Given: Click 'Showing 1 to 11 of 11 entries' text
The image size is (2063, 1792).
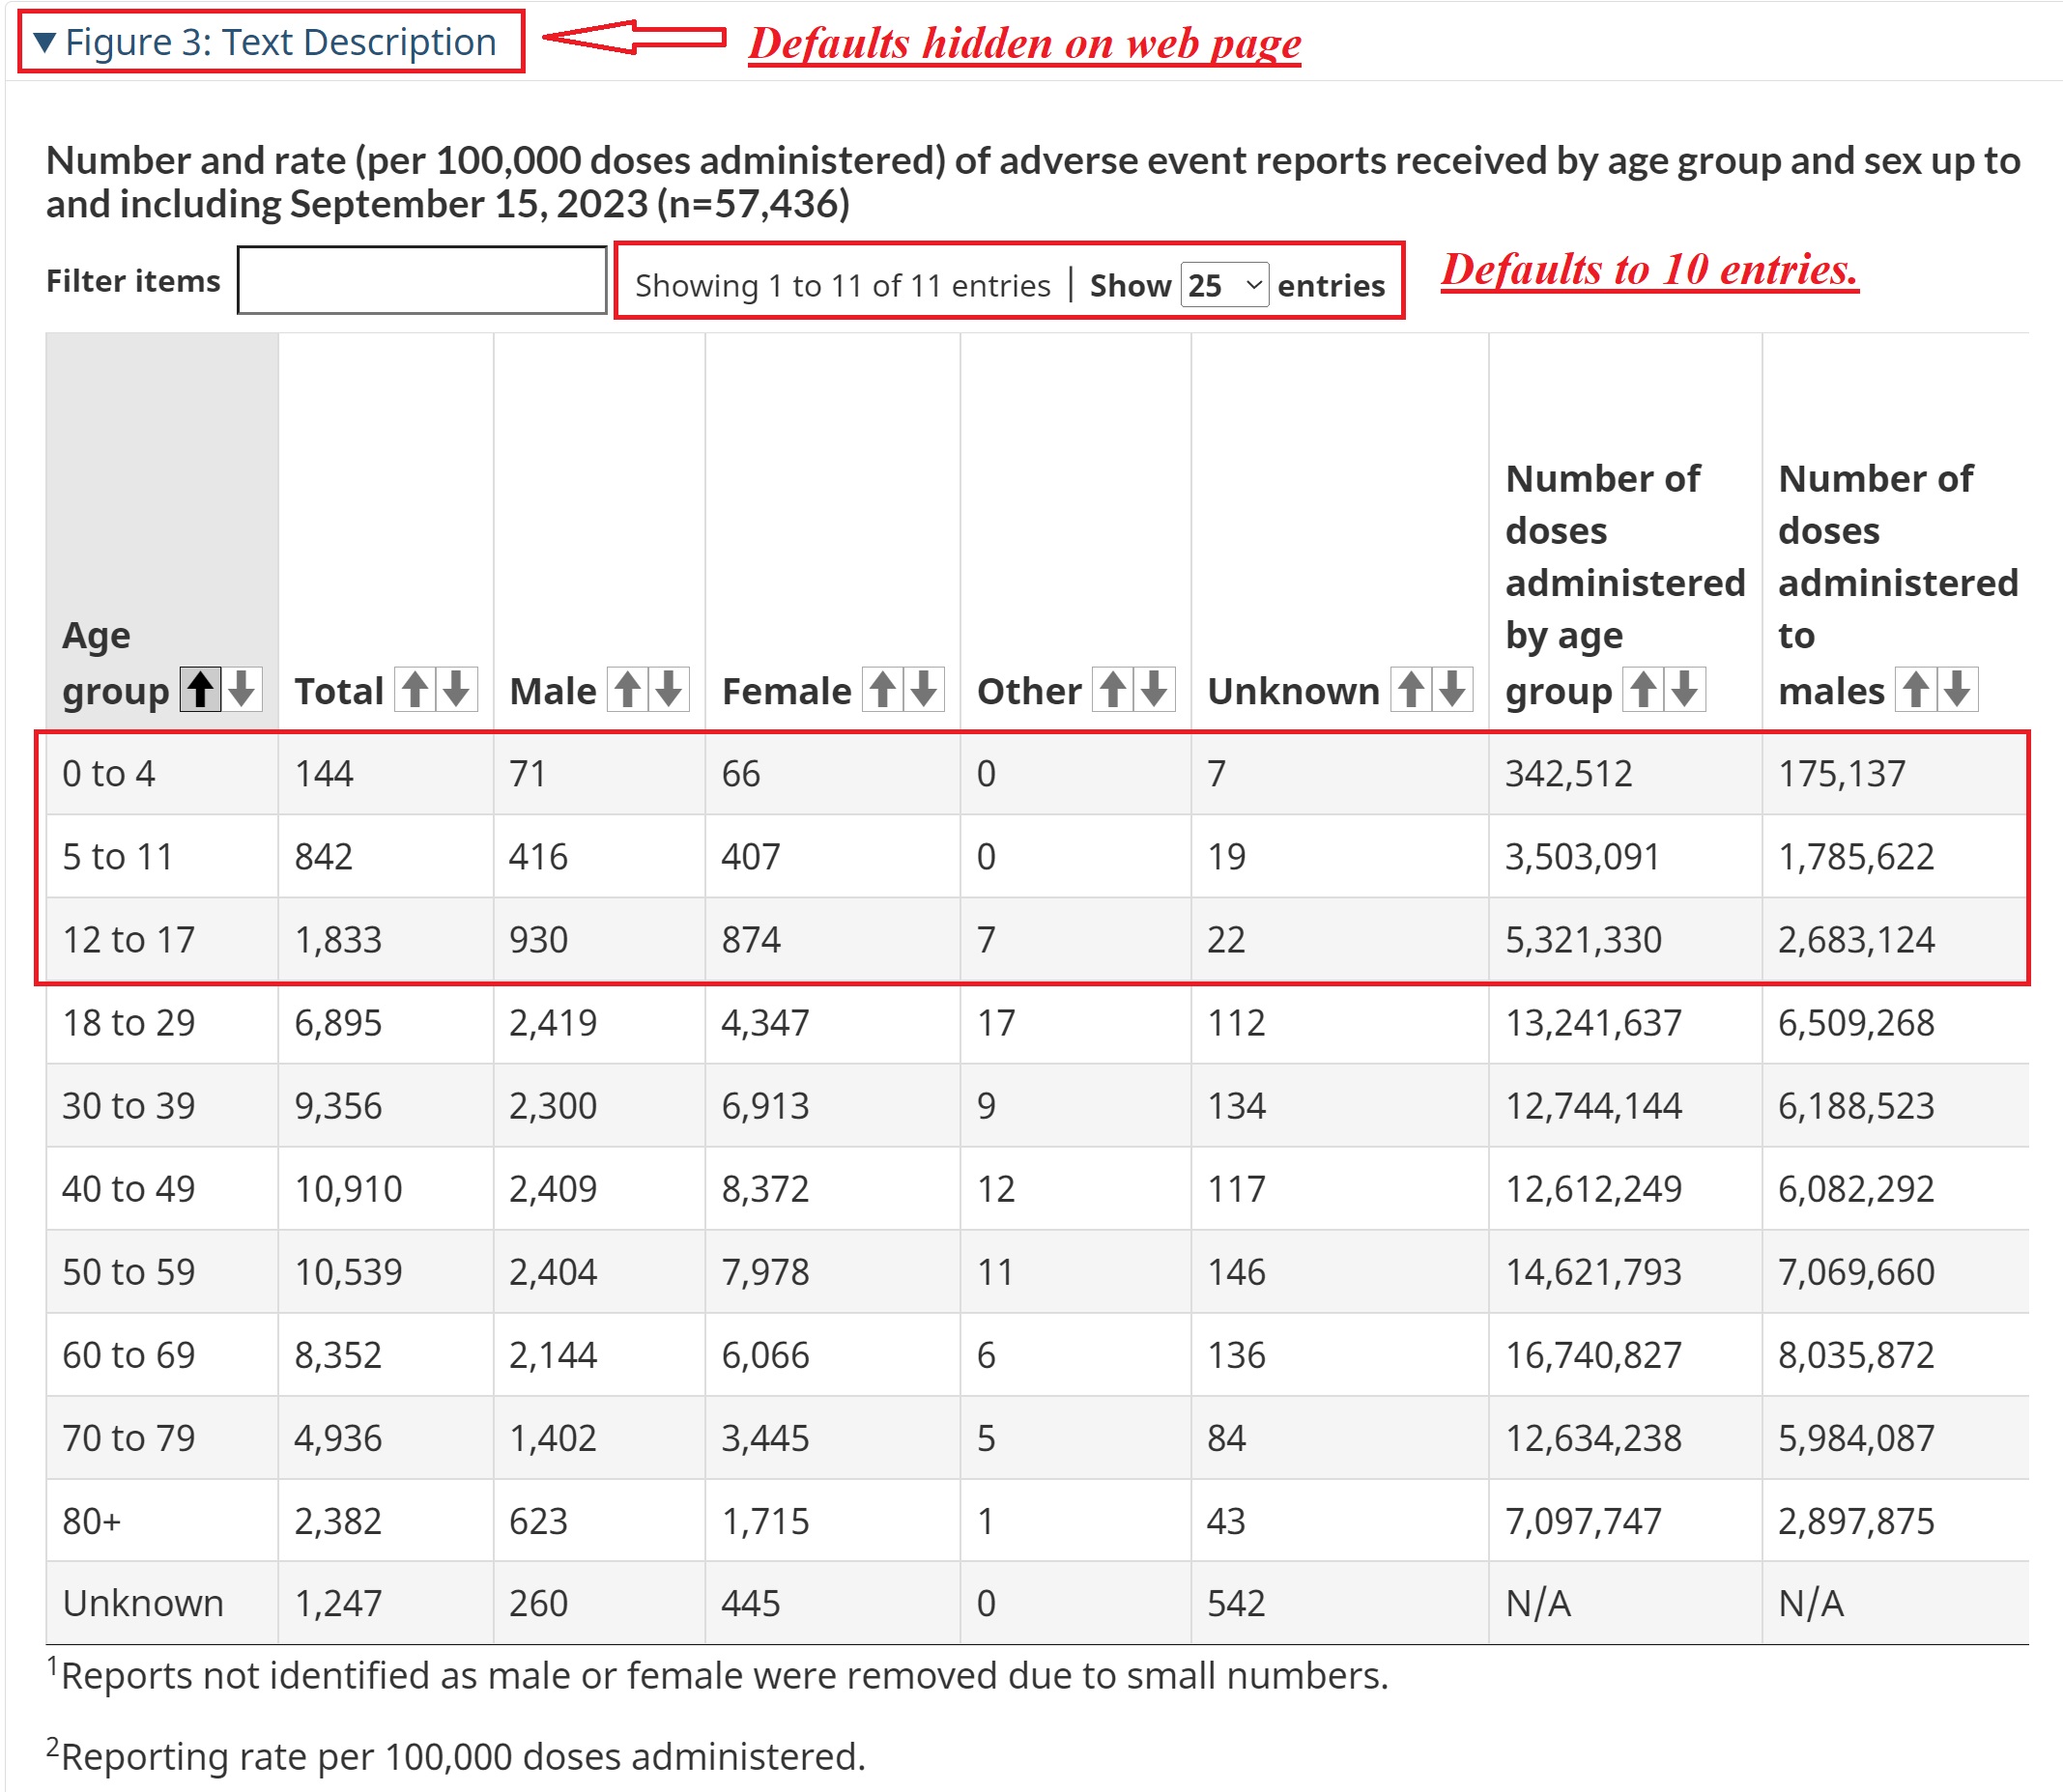Looking at the screenshot, I should [843, 286].
